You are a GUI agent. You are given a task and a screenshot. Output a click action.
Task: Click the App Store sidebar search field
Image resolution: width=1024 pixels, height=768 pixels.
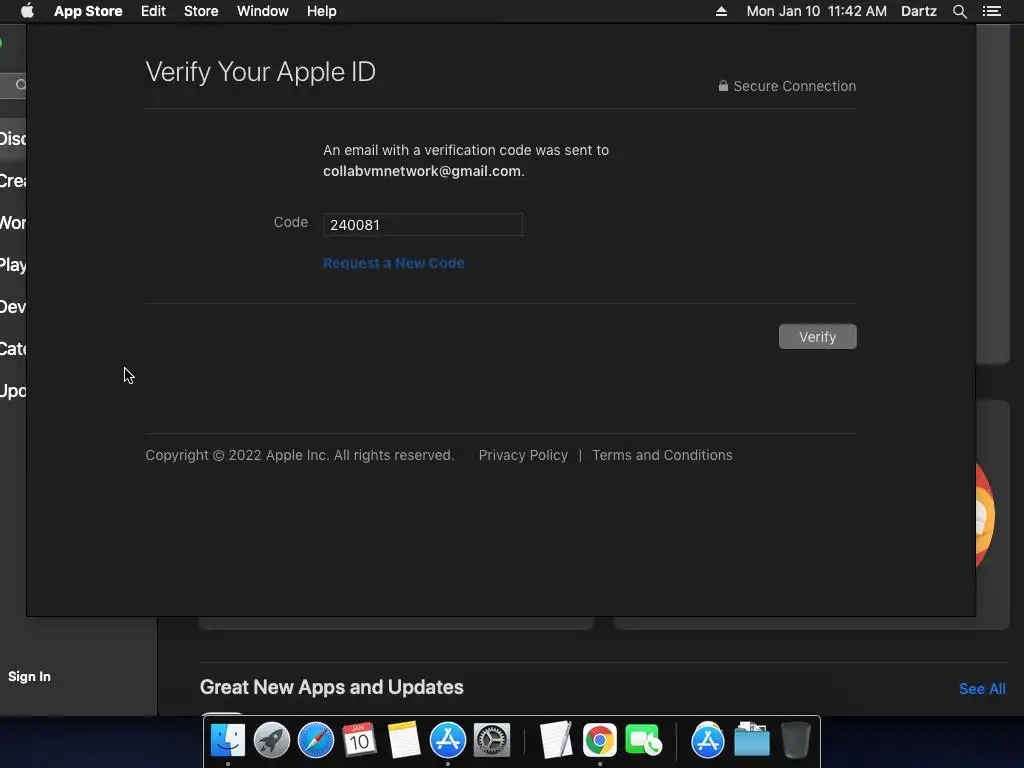click(13, 85)
